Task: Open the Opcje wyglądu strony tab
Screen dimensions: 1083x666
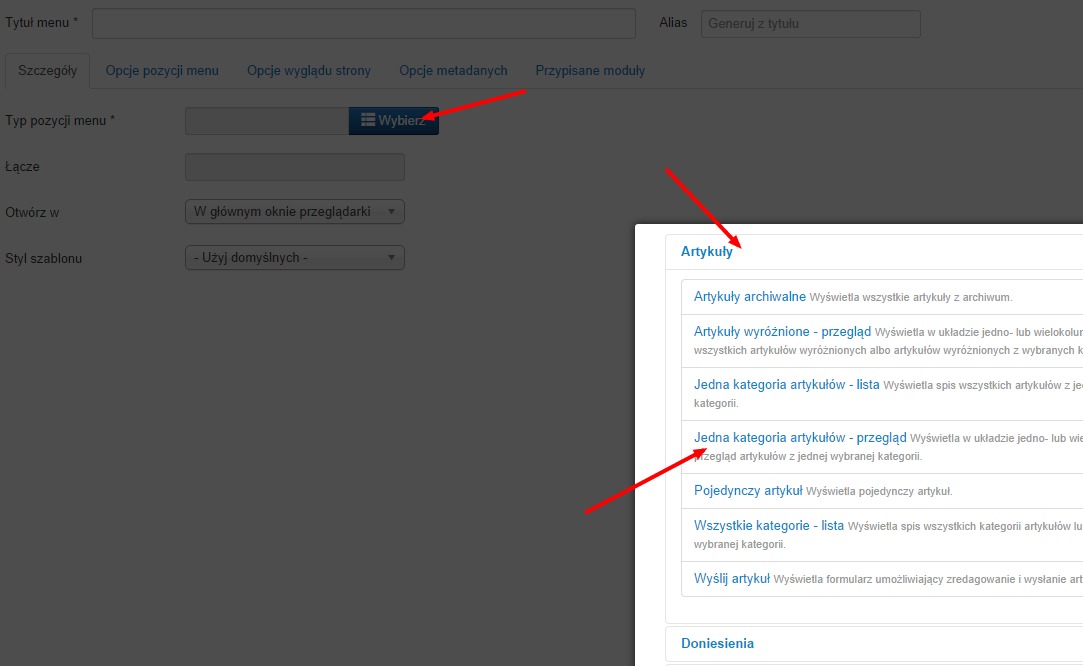Action: [x=309, y=71]
